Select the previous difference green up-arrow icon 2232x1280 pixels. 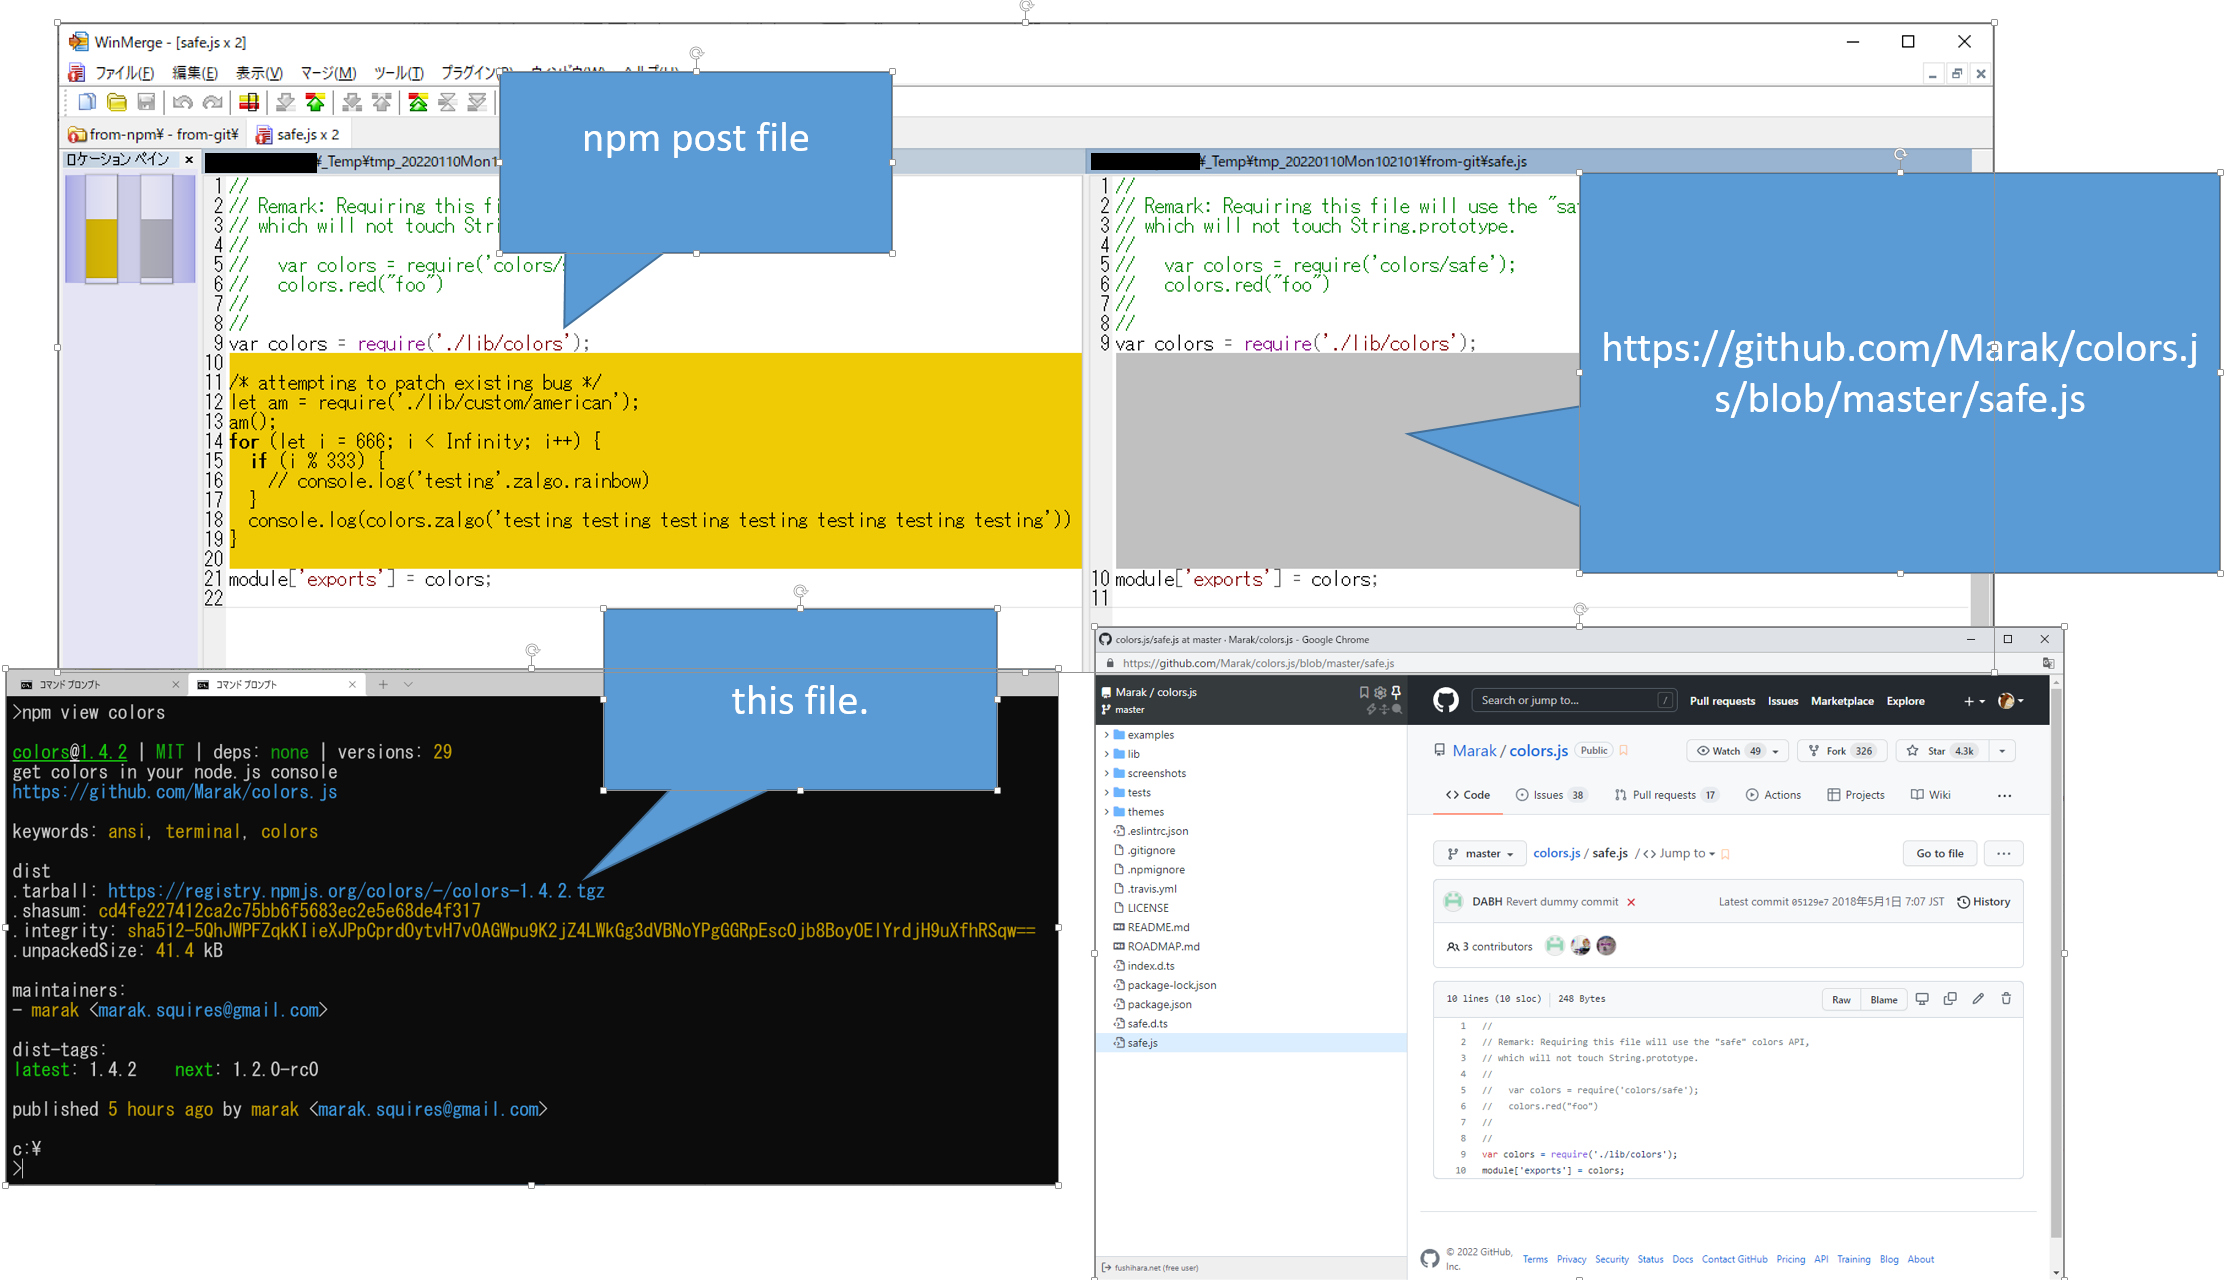pos(316,101)
